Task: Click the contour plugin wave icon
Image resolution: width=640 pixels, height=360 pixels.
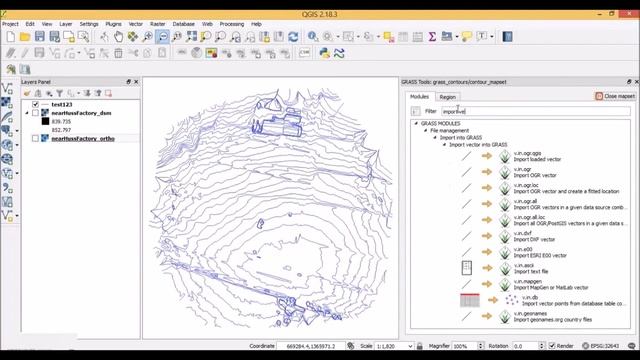Action: [339, 53]
